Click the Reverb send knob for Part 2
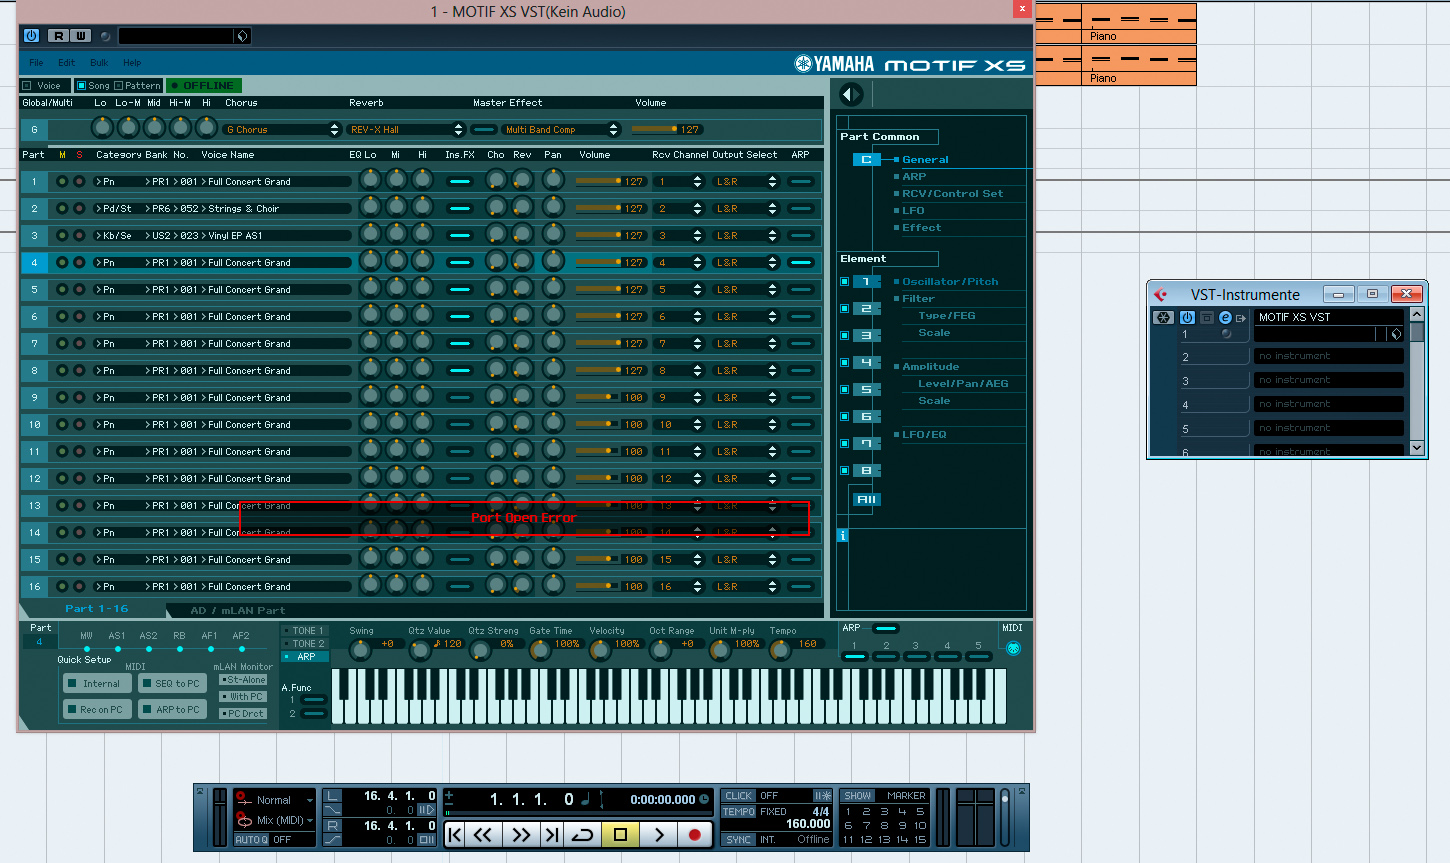 pyautogui.click(x=522, y=208)
